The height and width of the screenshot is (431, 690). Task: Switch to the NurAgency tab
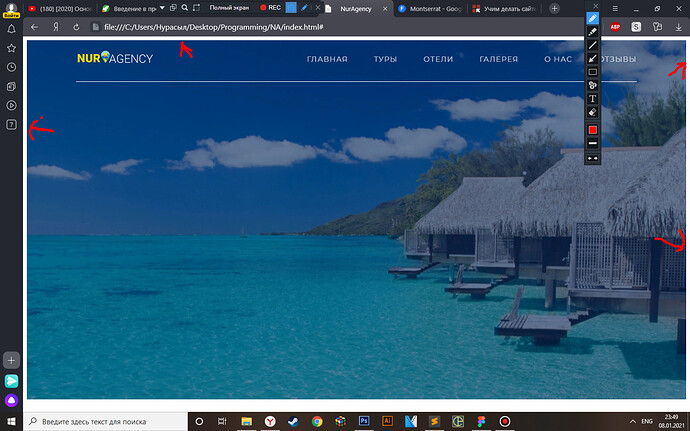(x=356, y=8)
